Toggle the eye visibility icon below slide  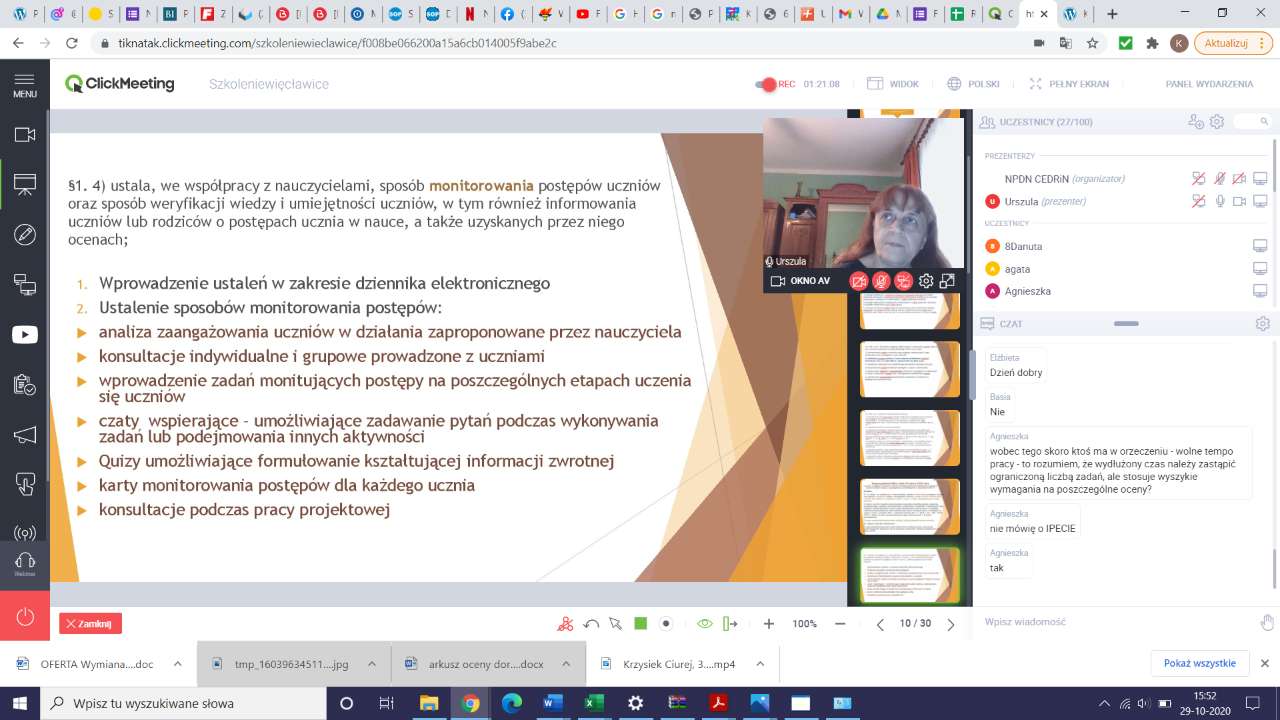coord(704,624)
